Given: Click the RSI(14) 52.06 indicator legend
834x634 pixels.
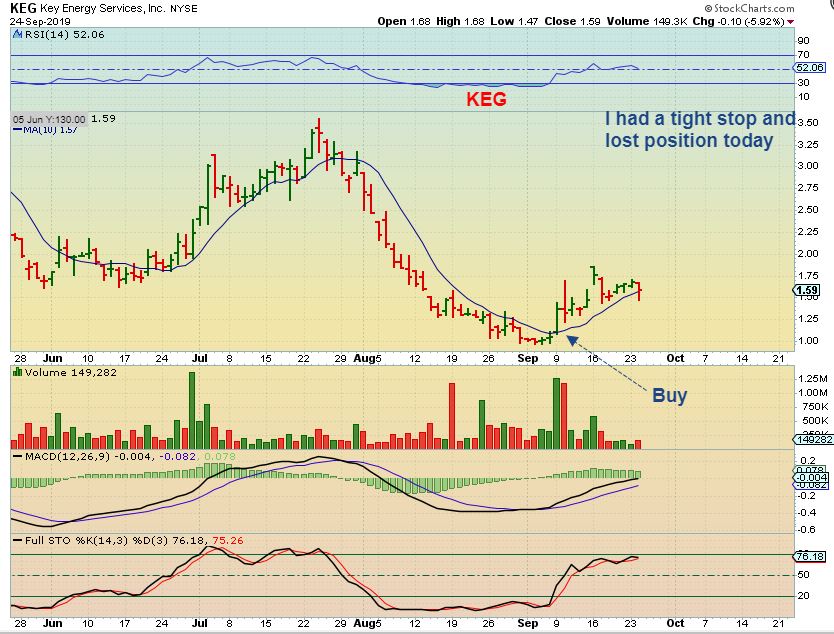Looking at the screenshot, I should click(63, 35).
